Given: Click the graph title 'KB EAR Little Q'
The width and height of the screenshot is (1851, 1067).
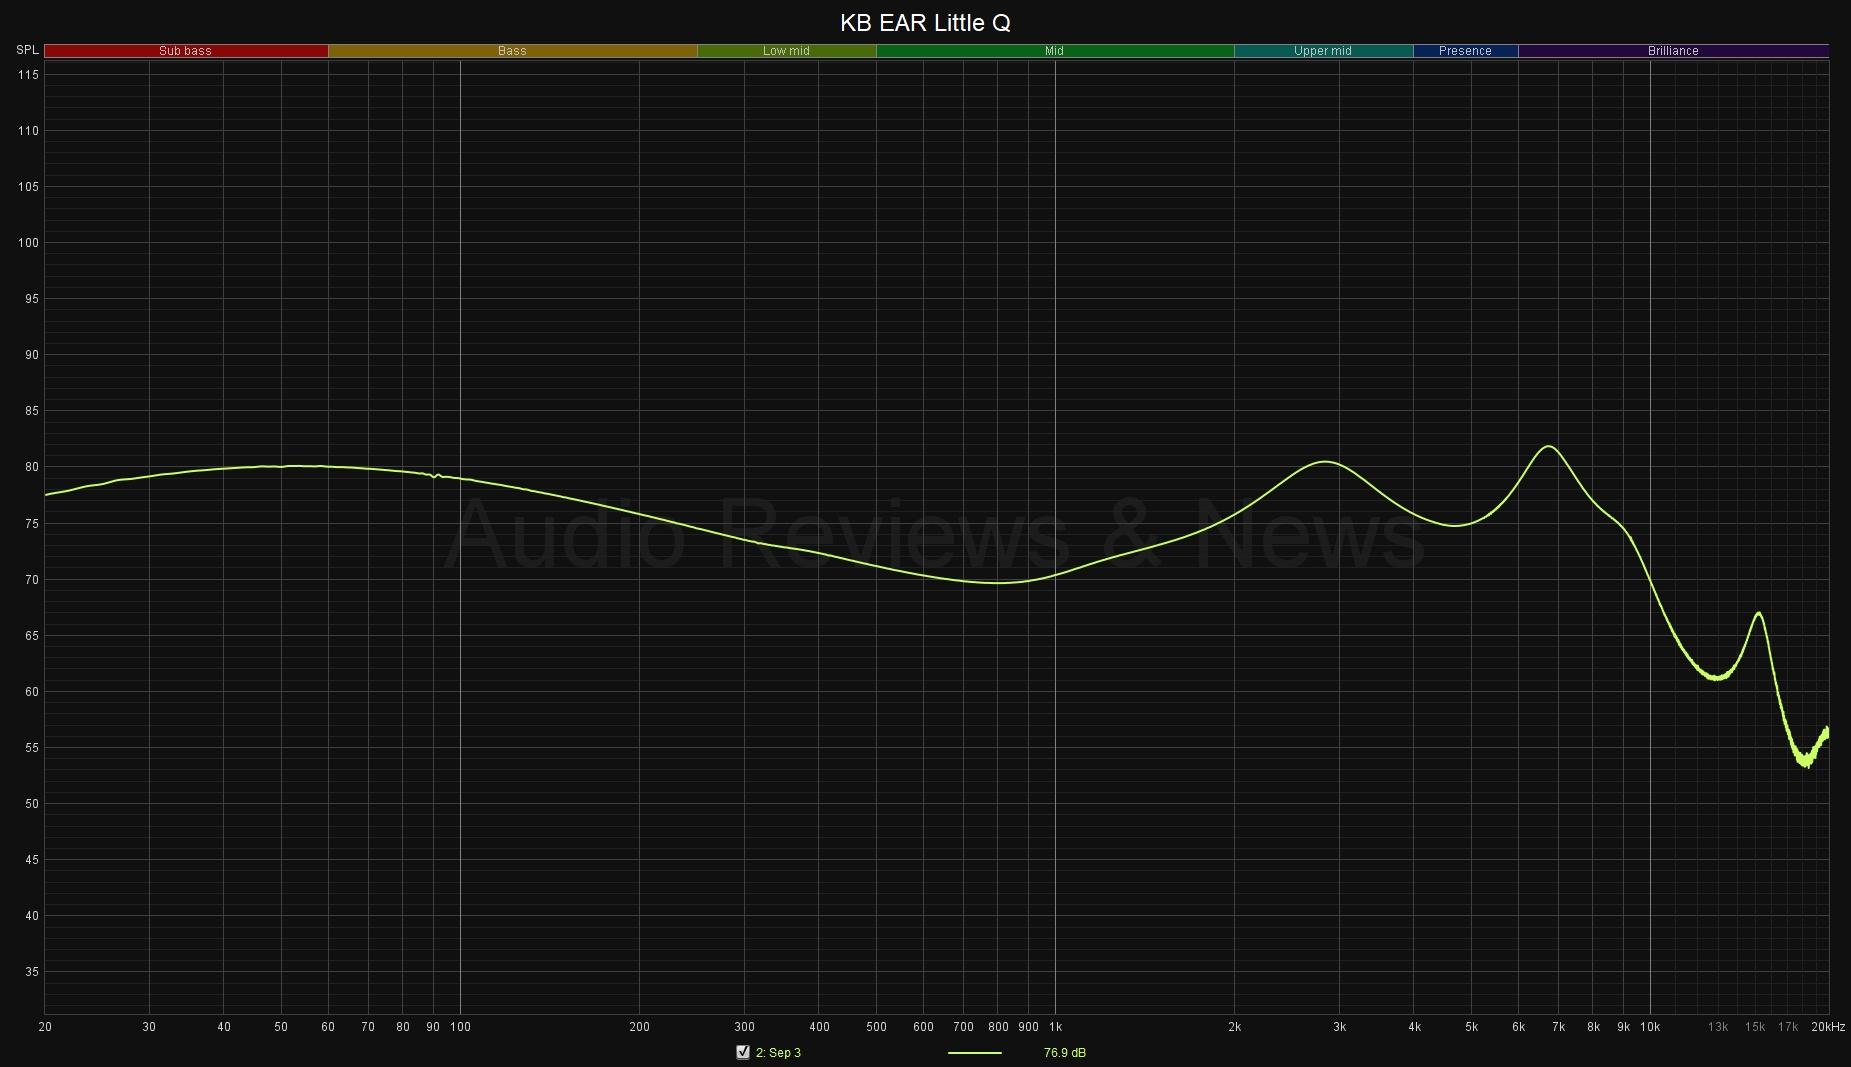Looking at the screenshot, I should pos(925,23).
